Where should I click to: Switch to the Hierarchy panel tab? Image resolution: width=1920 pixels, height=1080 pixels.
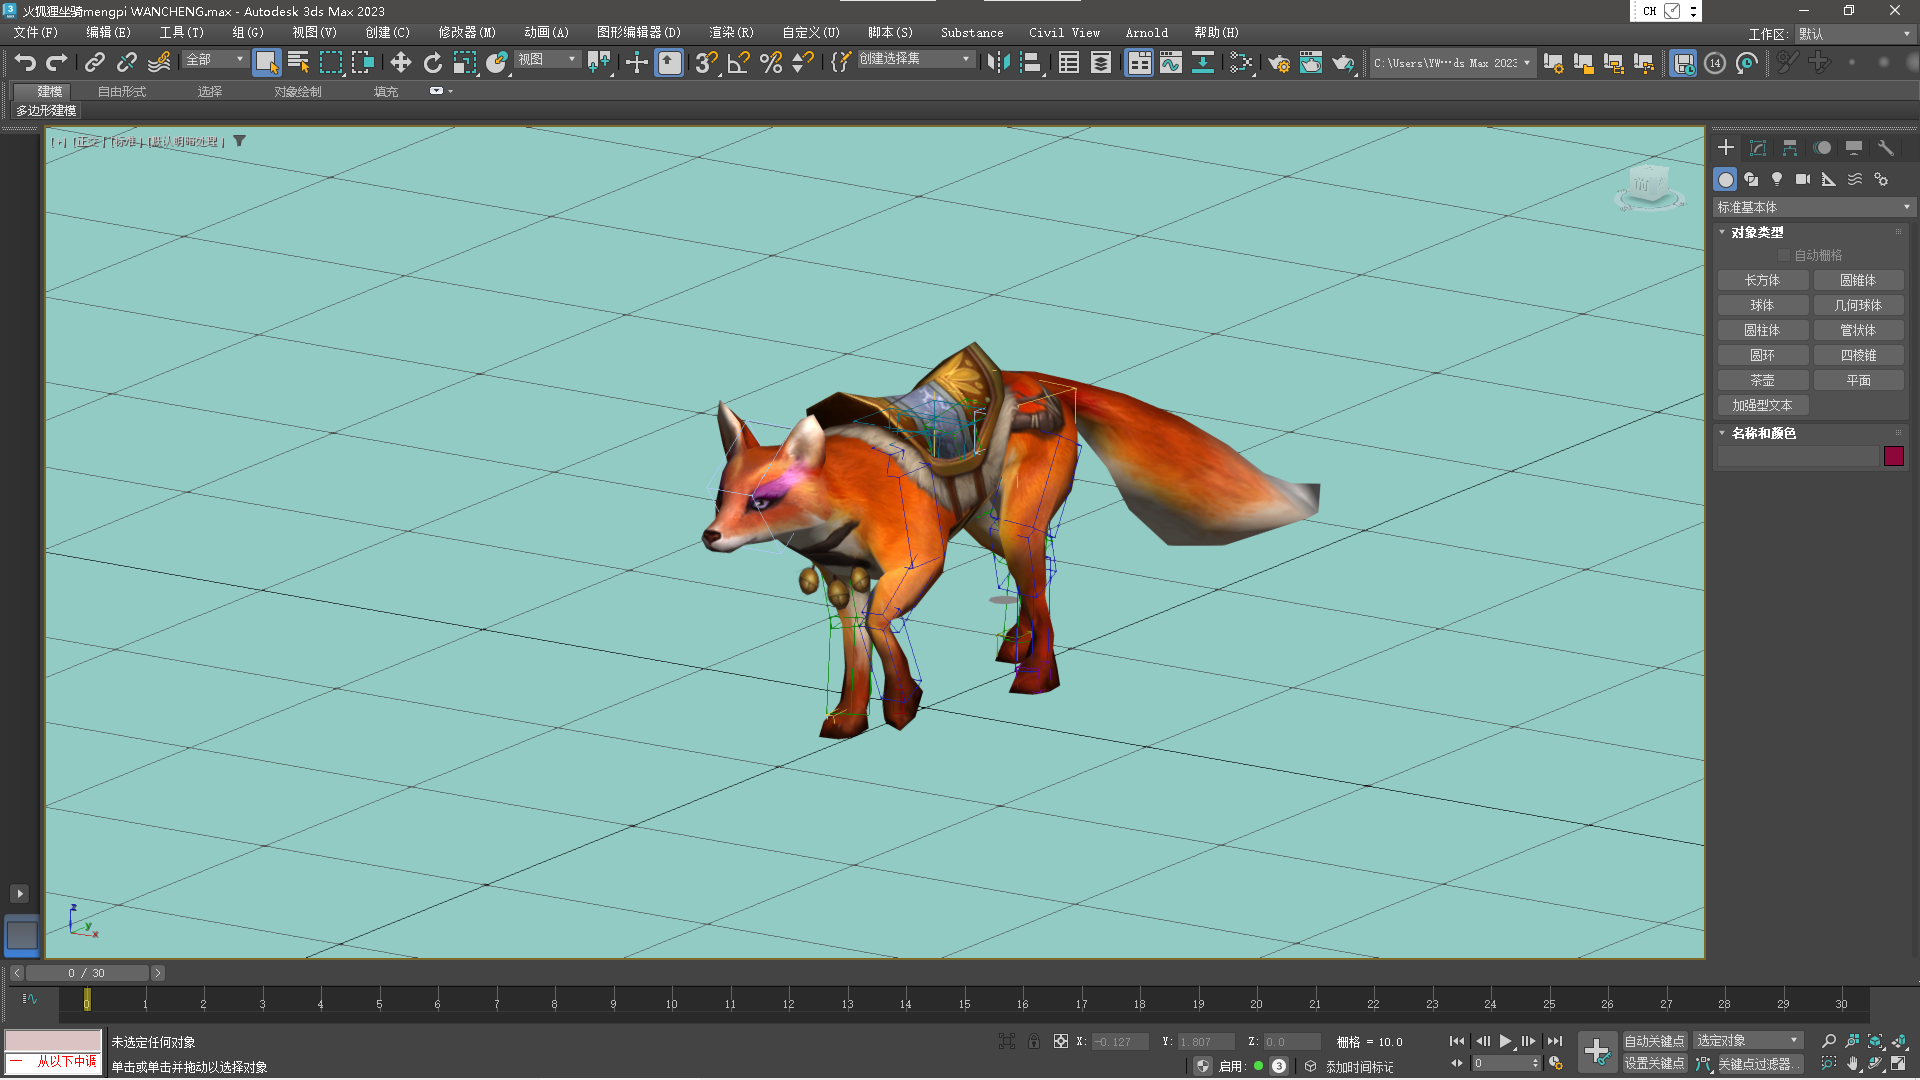pyautogui.click(x=1790, y=148)
